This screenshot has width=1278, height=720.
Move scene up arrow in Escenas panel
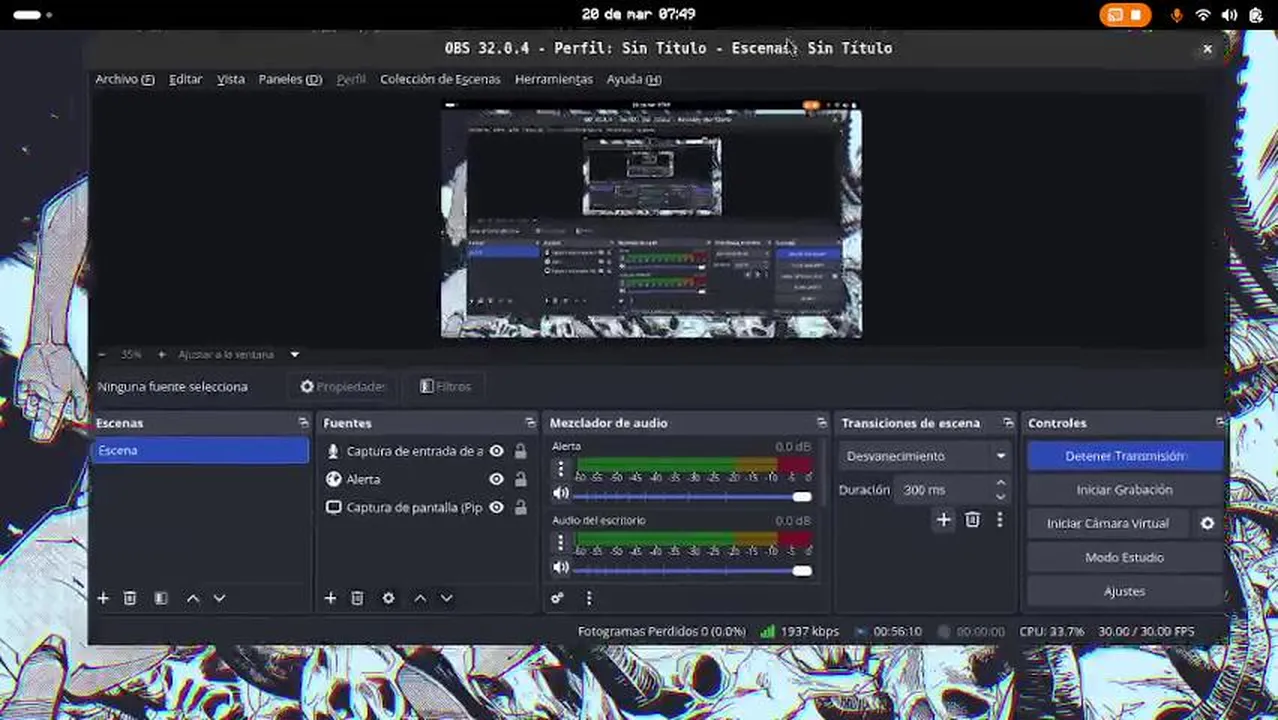(x=193, y=598)
